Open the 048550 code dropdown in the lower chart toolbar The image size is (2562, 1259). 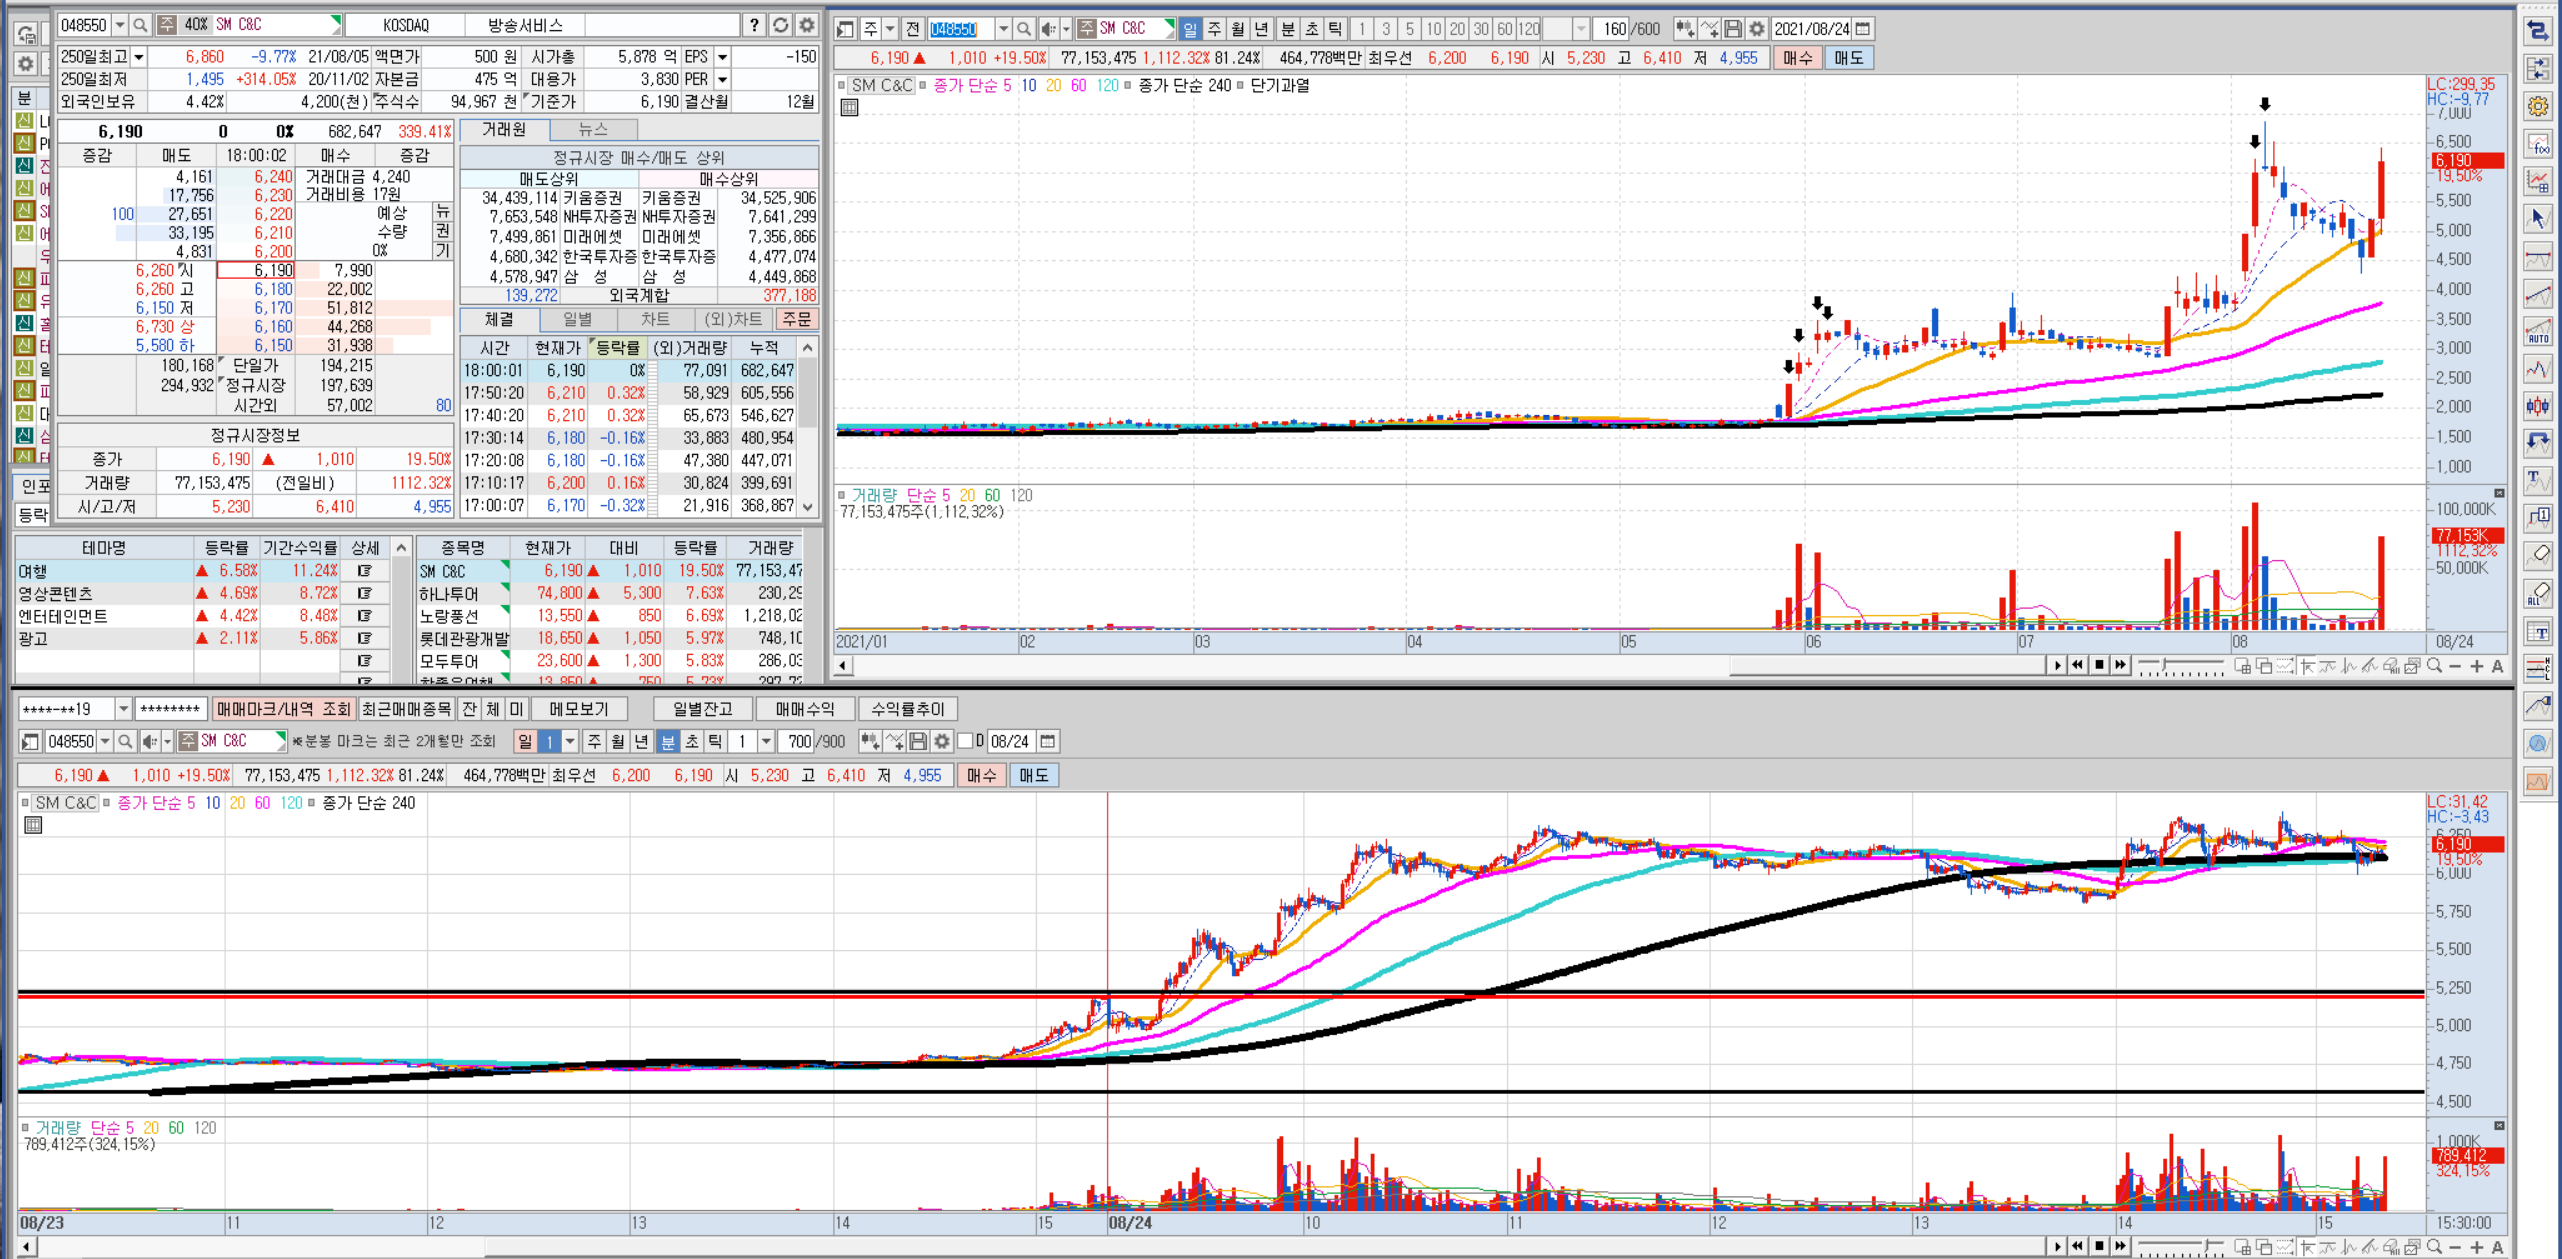(105, 741)
